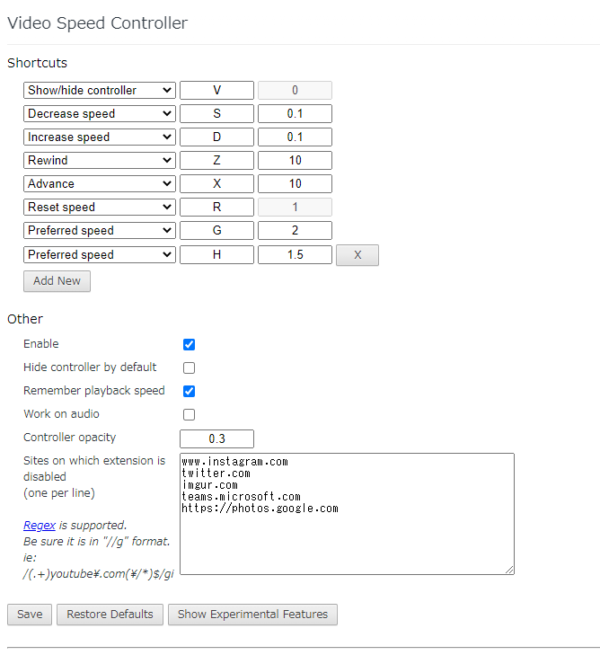Expand the Advance action dropdown
The image size is (600, 655).
99,184
